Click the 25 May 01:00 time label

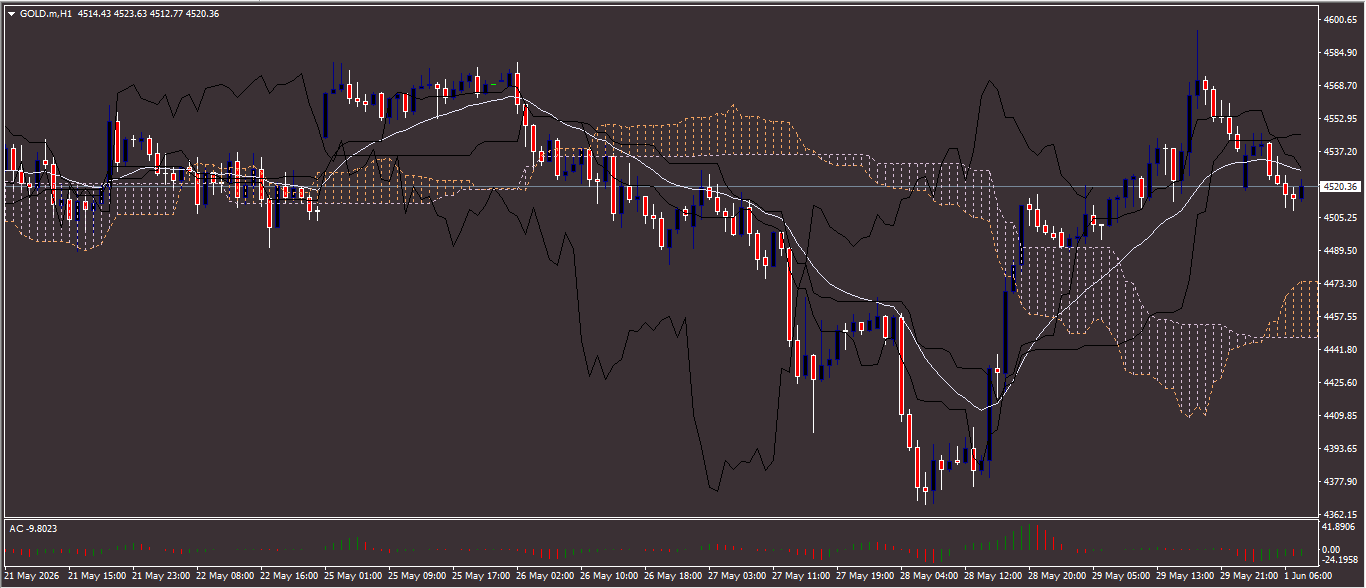pos(353,577)
